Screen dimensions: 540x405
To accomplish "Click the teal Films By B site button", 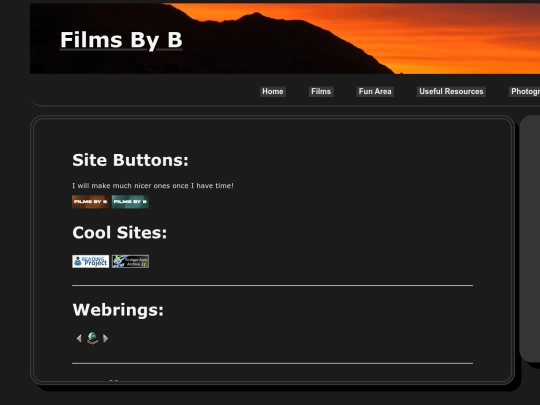I will click(130, 202).
